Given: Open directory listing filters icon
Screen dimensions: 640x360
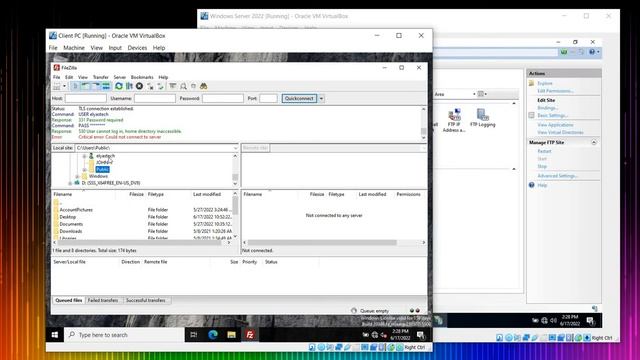Looking at the screenshot, I should 173,86.
